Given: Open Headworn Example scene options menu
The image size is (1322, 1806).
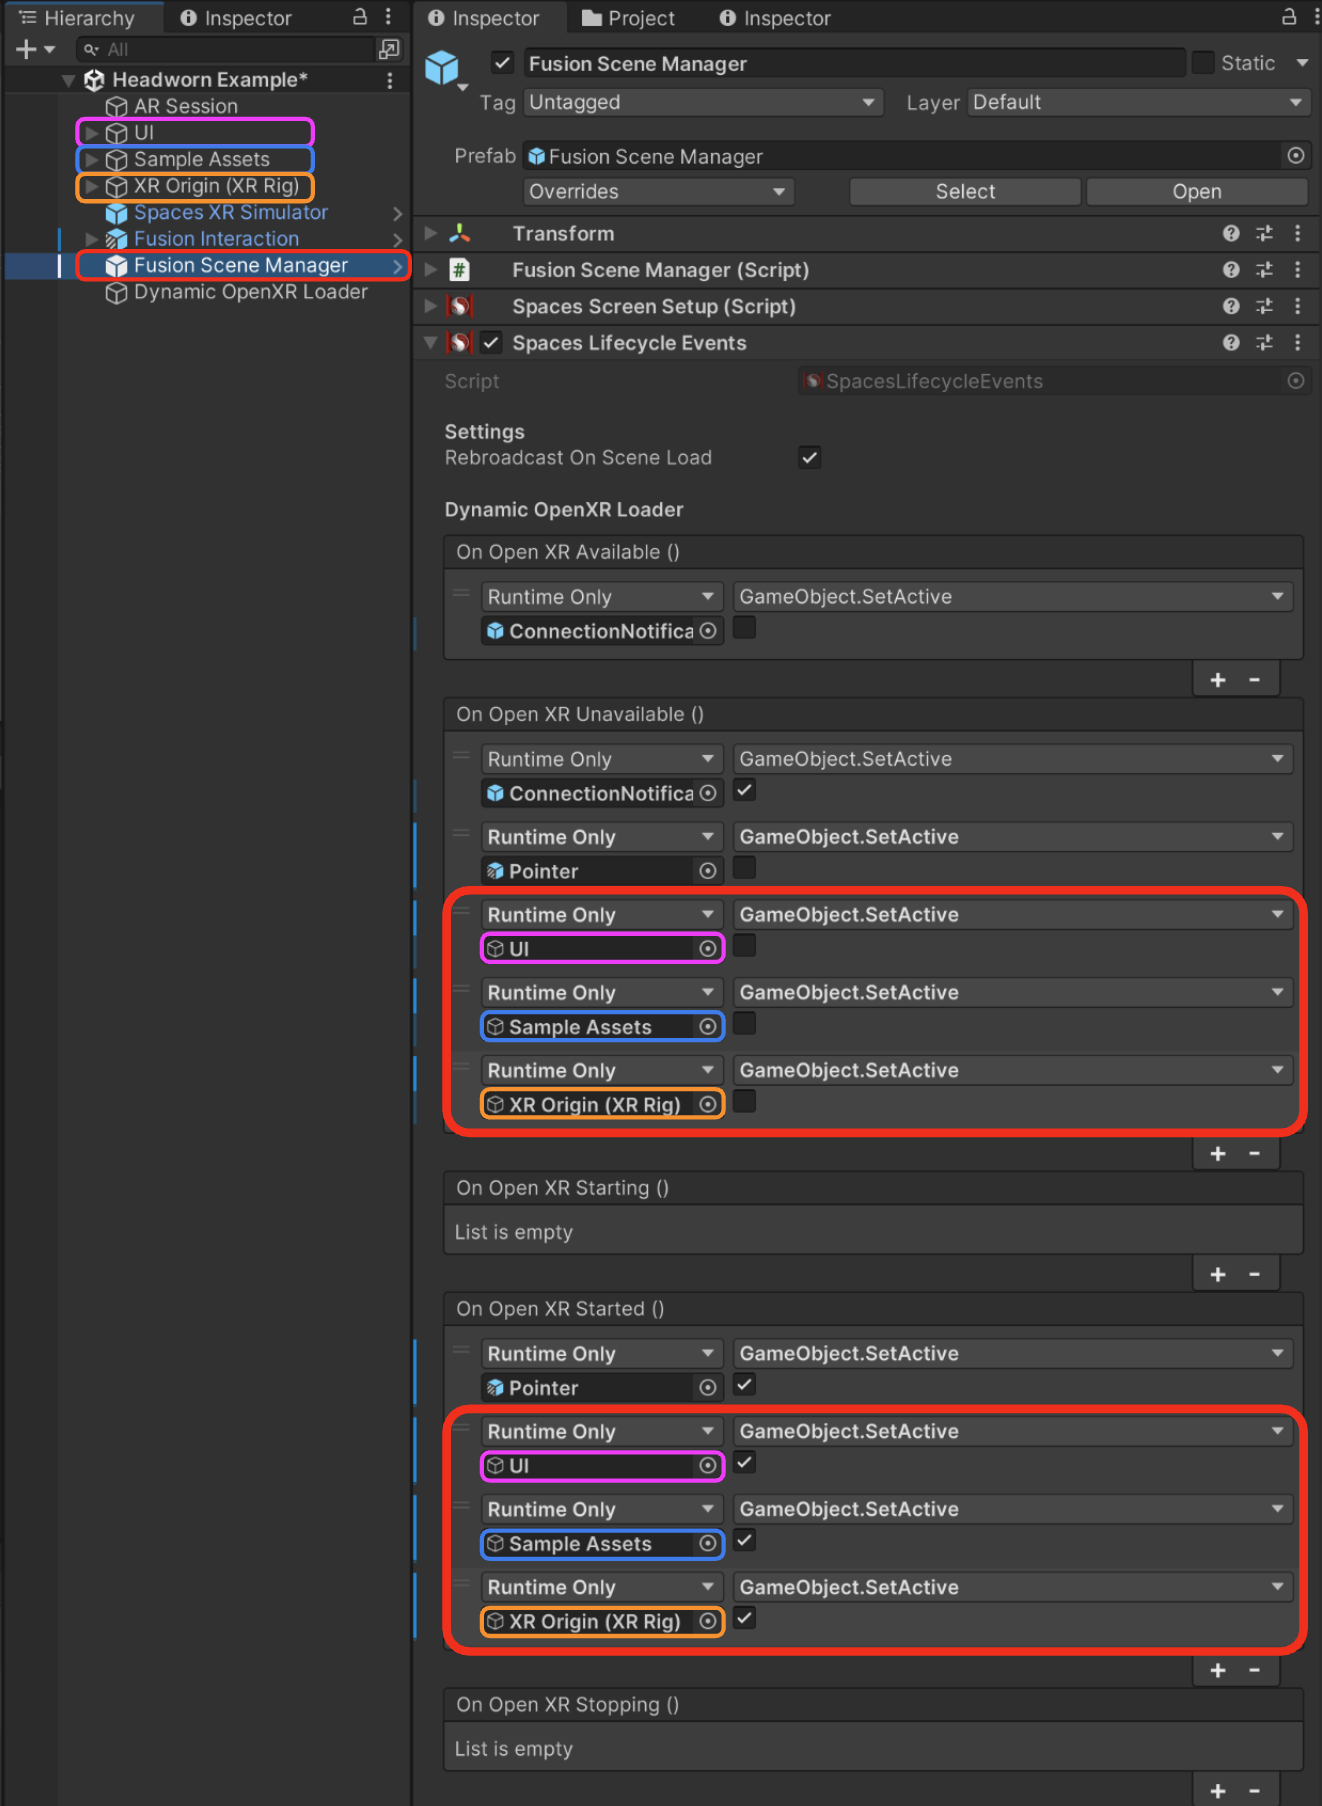Looking at the screenshot, I should (x=389, y=80).
